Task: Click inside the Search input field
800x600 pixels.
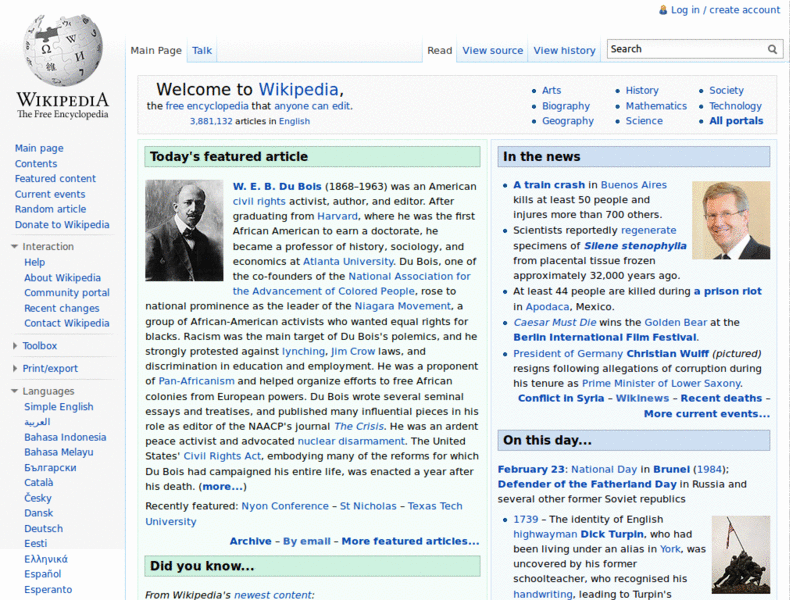Action: pos(685,49)
